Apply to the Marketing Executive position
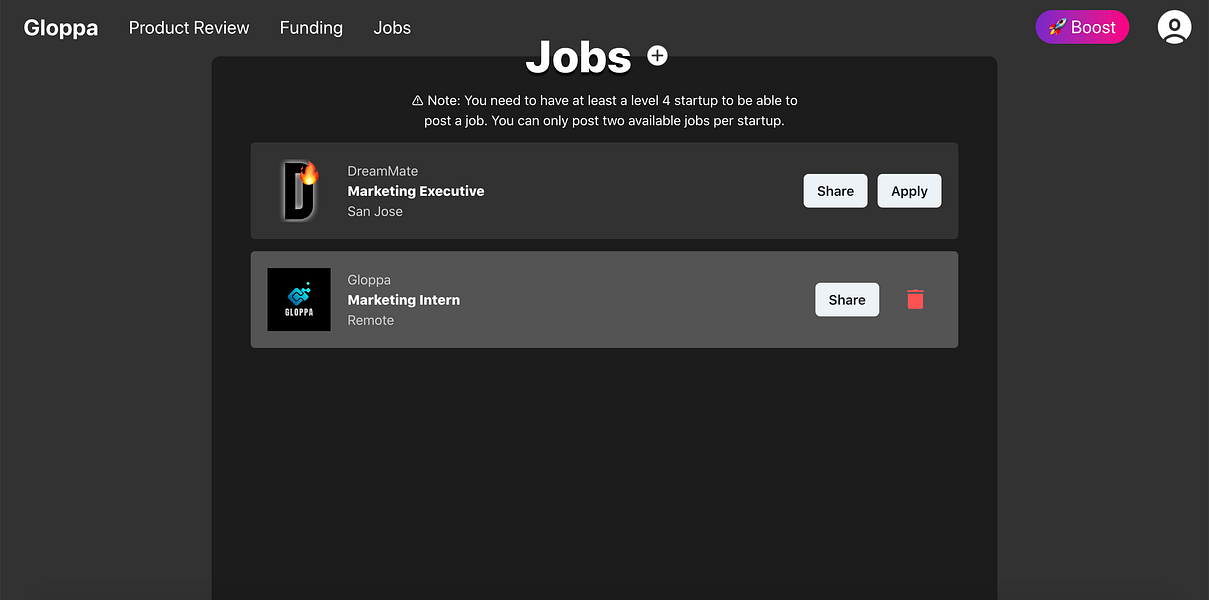The height and width of the screenshot is (600, 1209). coord(909,190)
